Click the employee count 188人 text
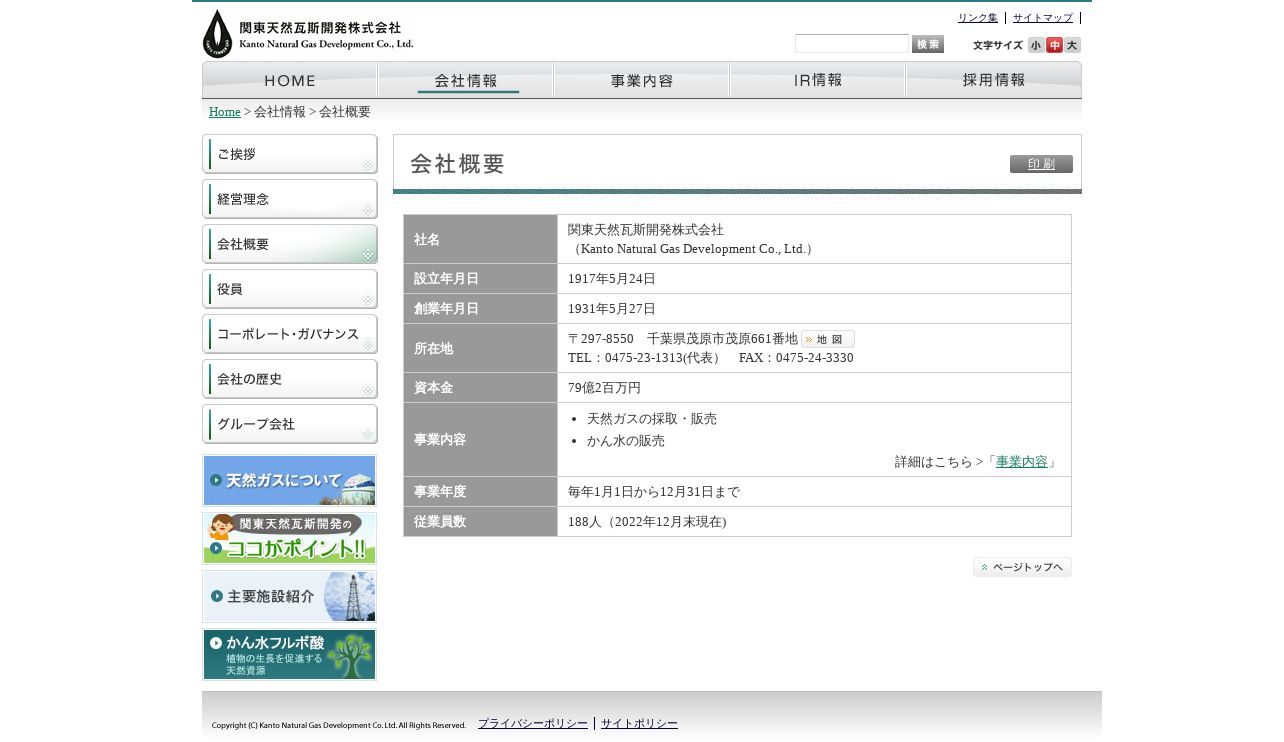This screenshot has width=1284, height=742. click(x=647, y=522)
